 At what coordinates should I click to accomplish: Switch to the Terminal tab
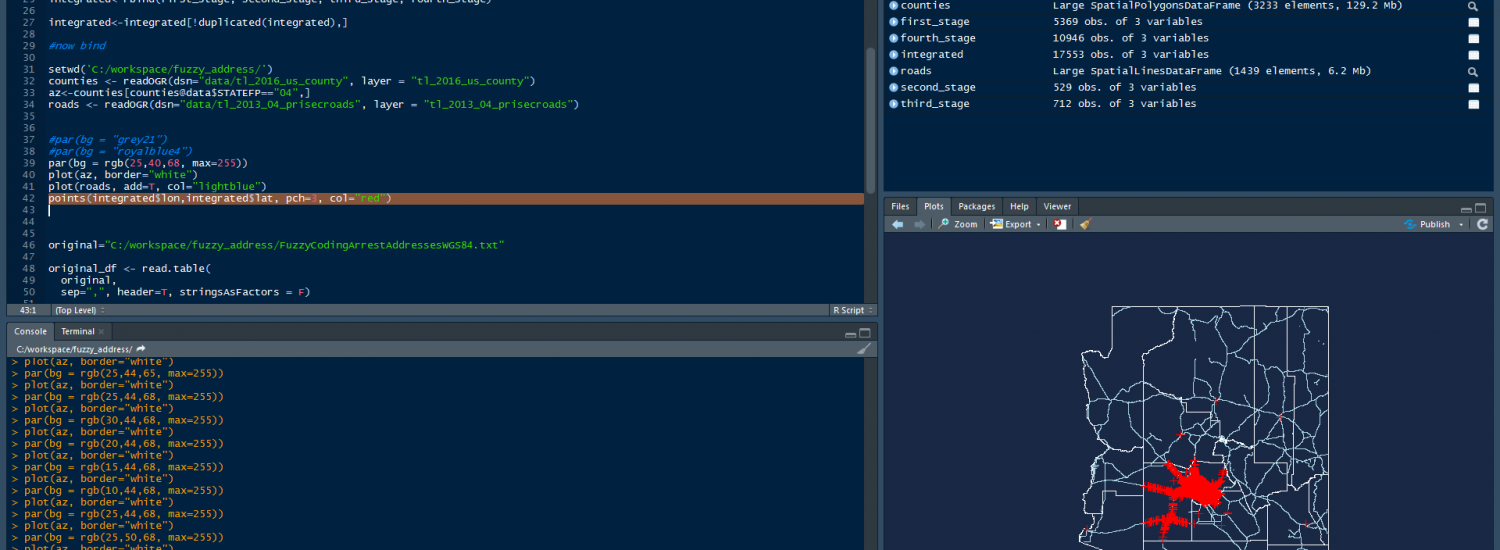click(77, 331)
